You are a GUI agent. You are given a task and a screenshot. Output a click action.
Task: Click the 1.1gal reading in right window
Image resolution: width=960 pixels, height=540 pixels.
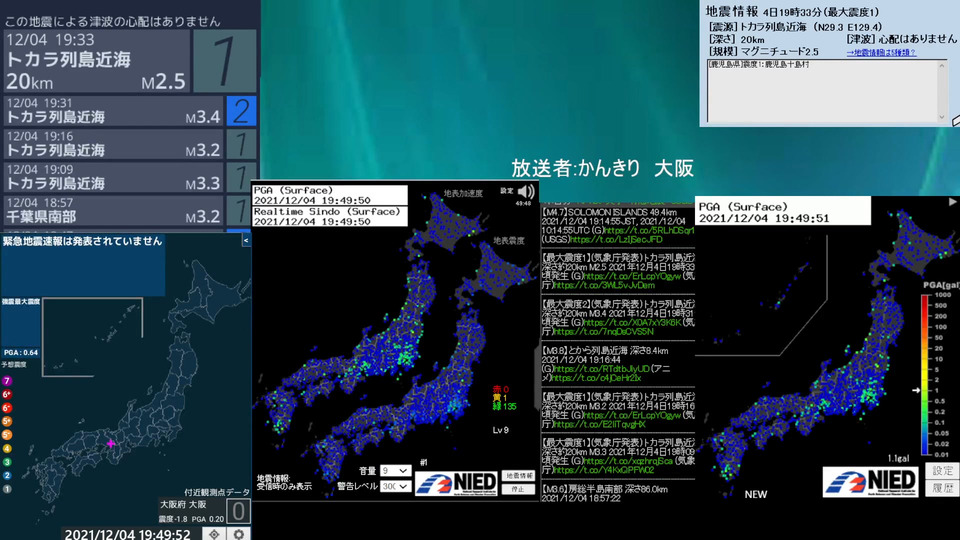tap(898, 458)
